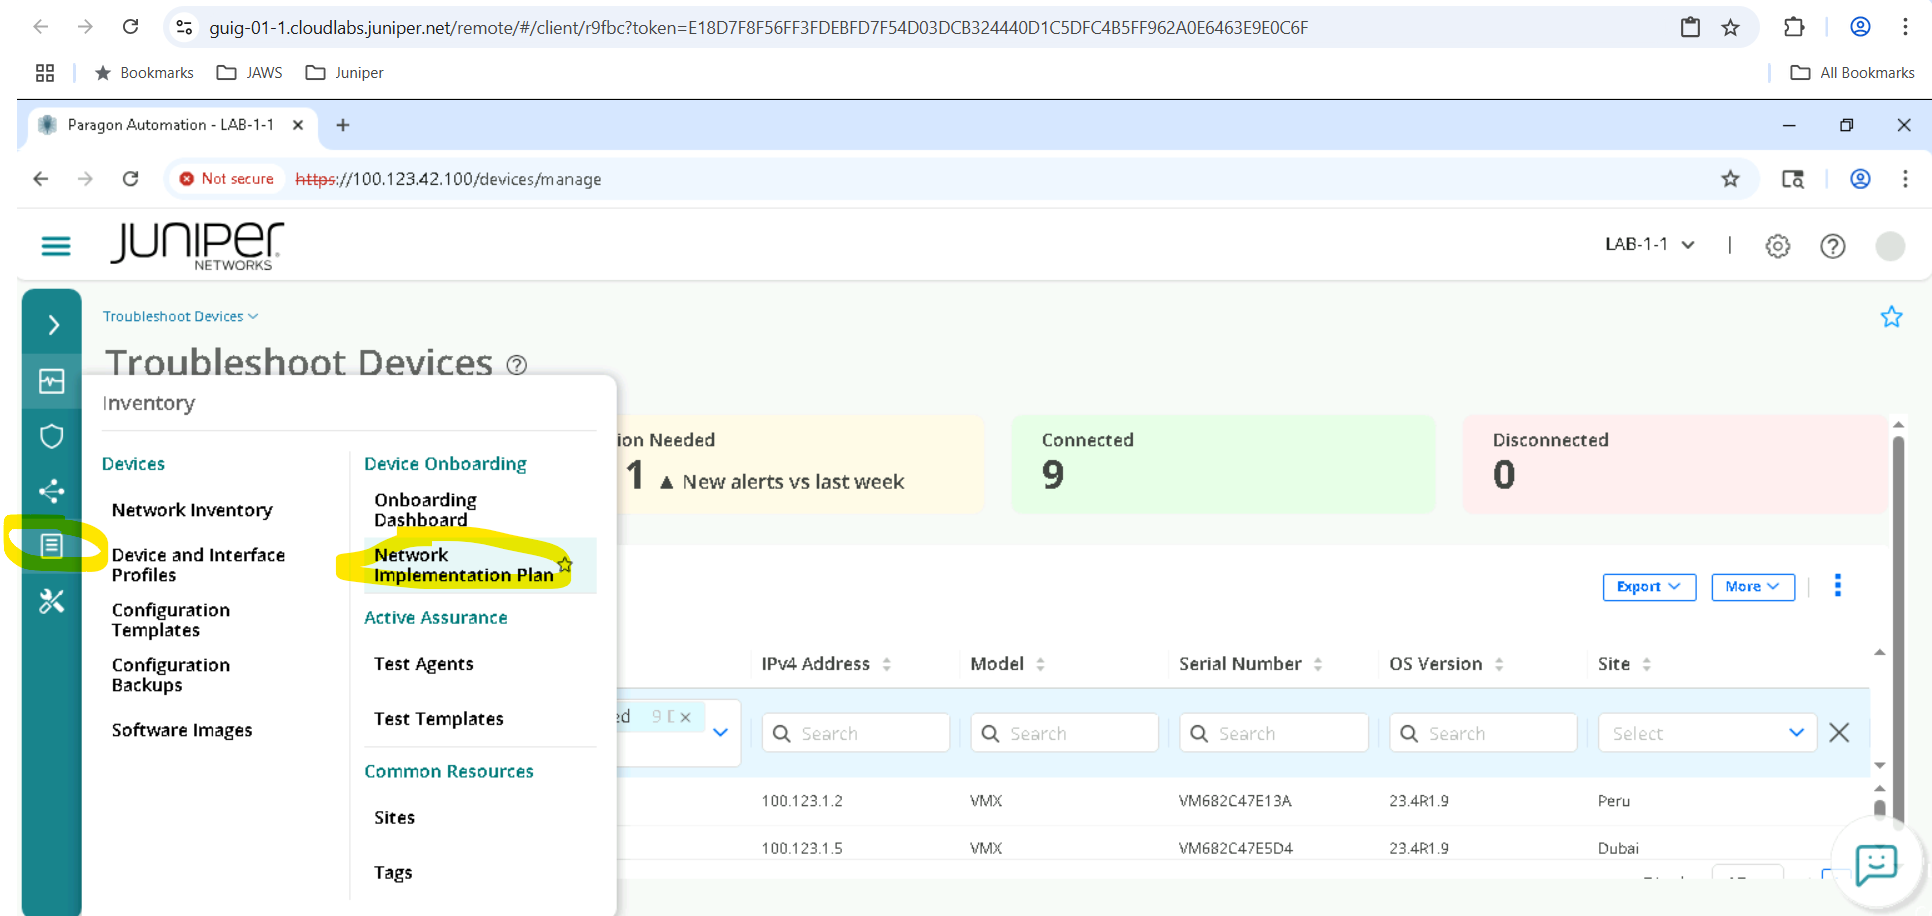Open the settings gear icon in header
Image resolution: width=1932 pixels, height=916 pixels.
[1777, 246]
